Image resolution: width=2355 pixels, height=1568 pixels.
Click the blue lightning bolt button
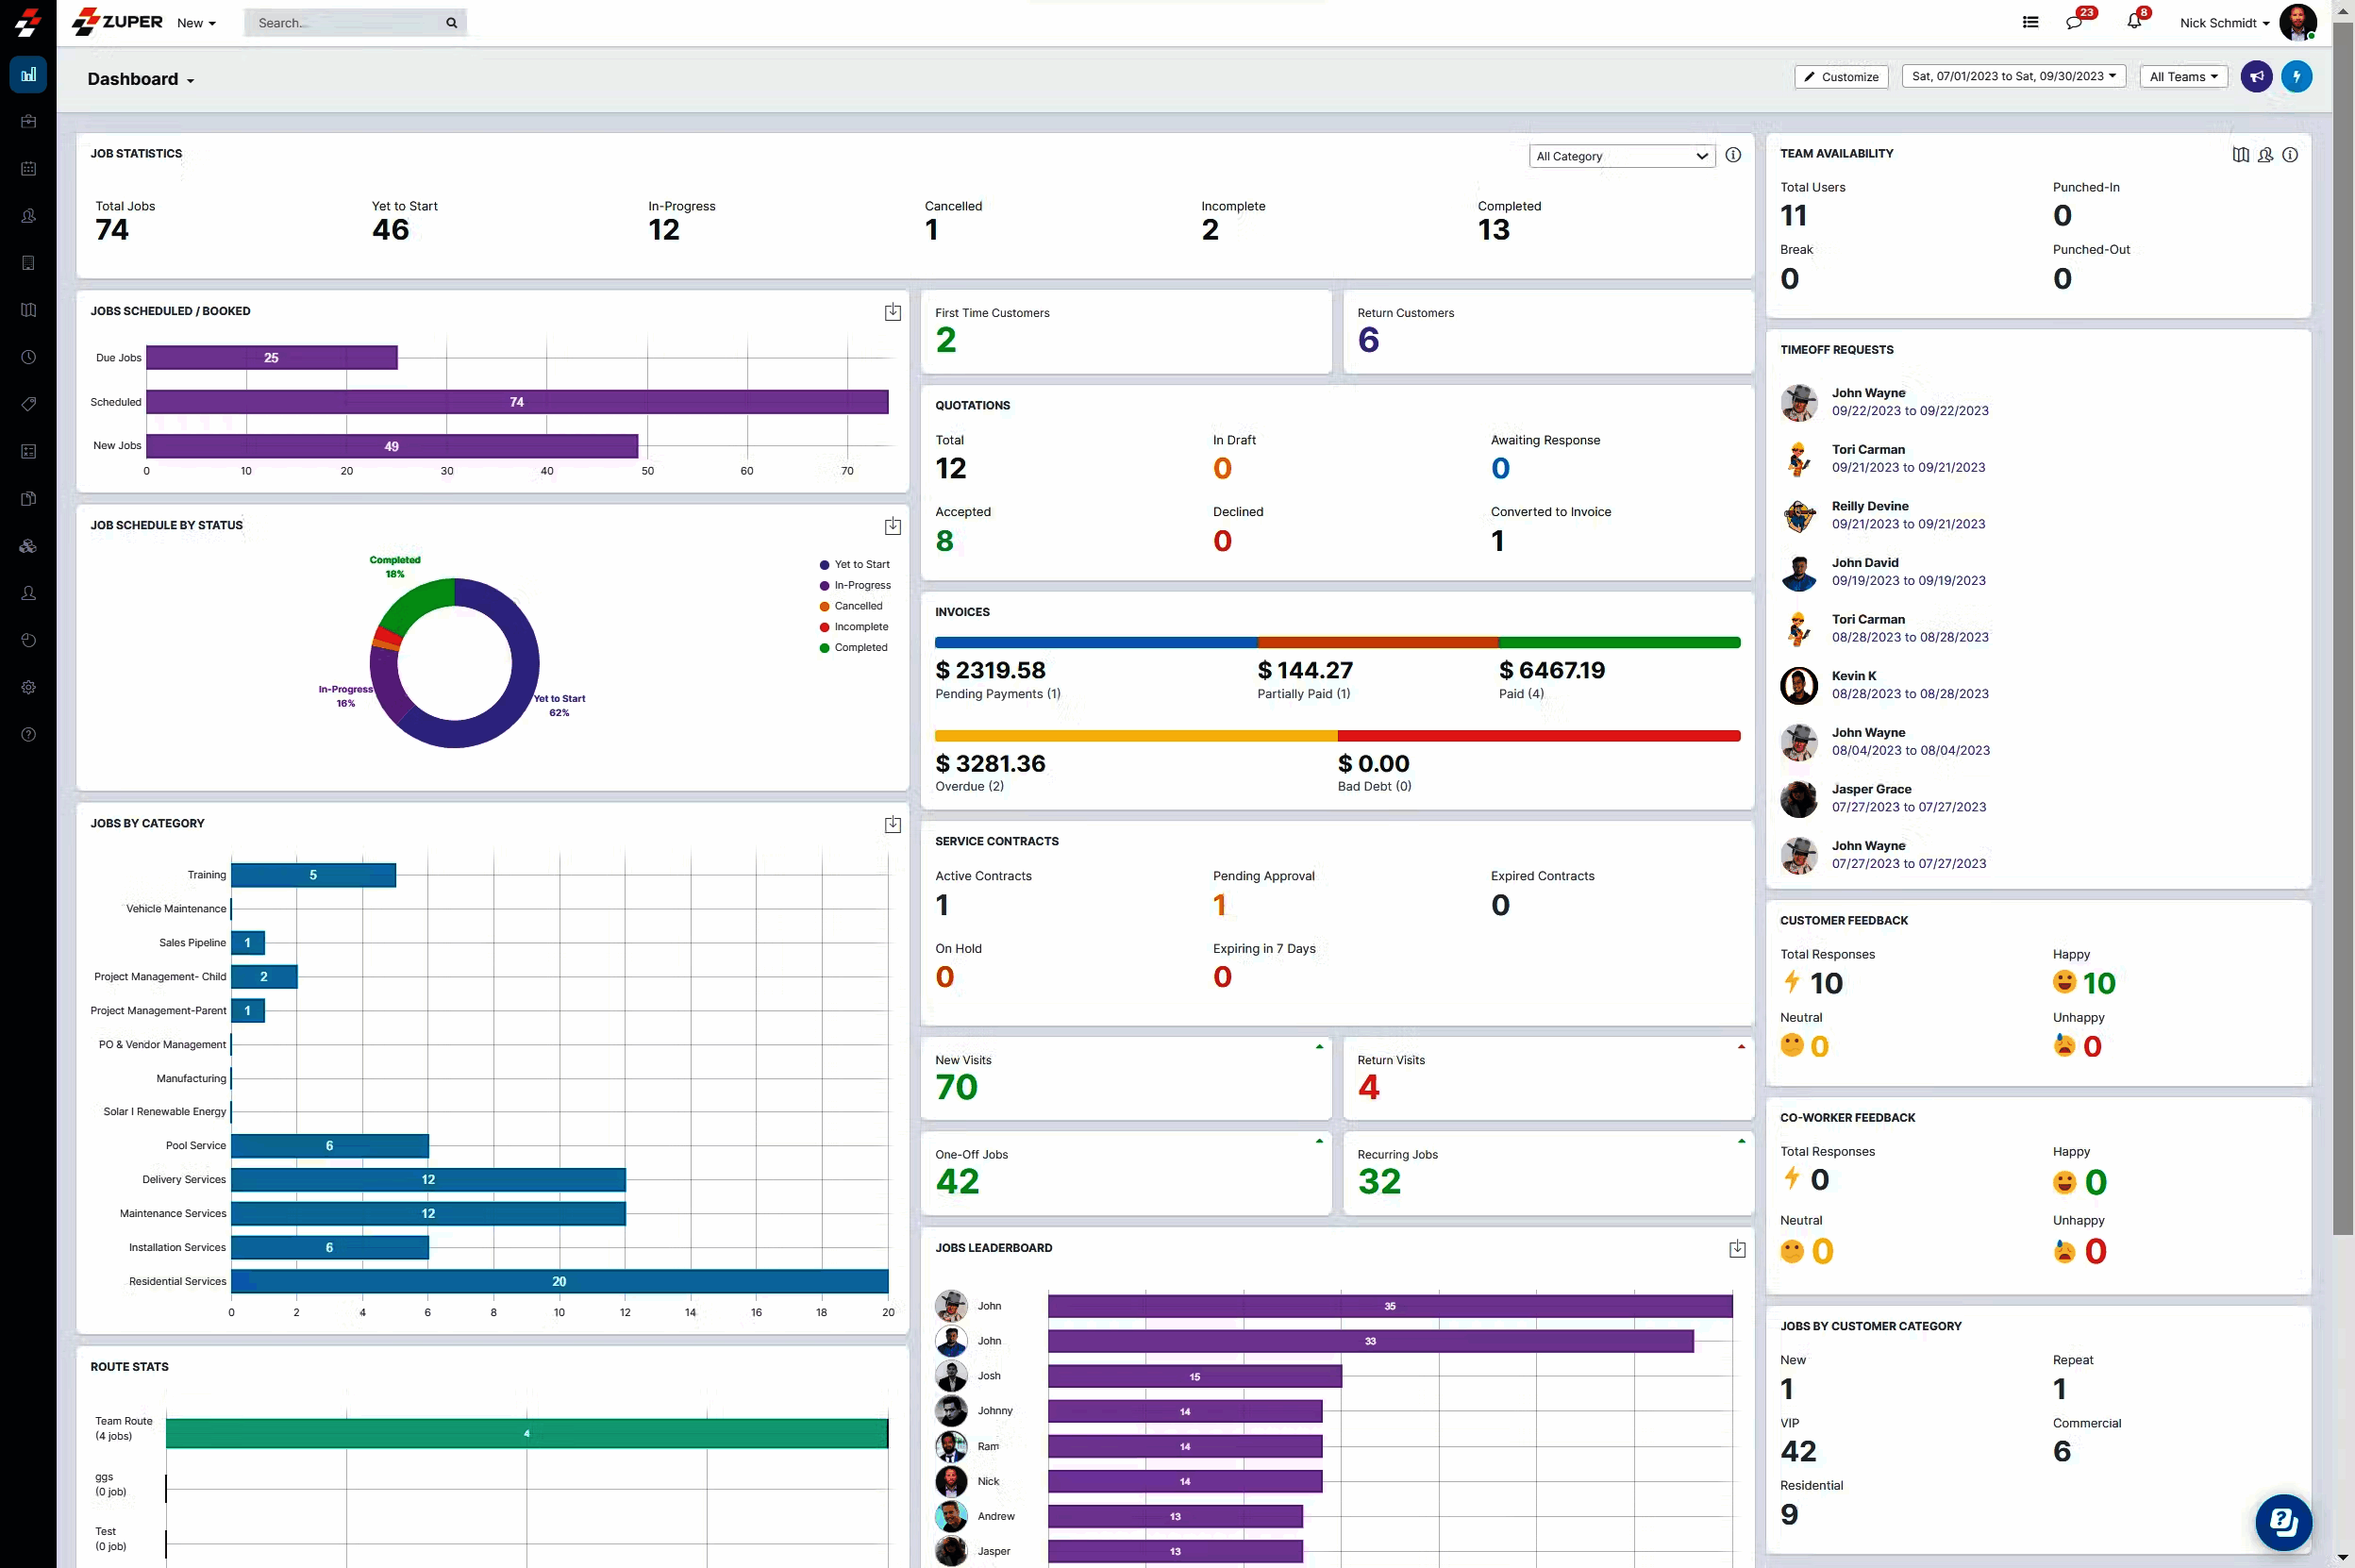click(x=2296, y=76)
